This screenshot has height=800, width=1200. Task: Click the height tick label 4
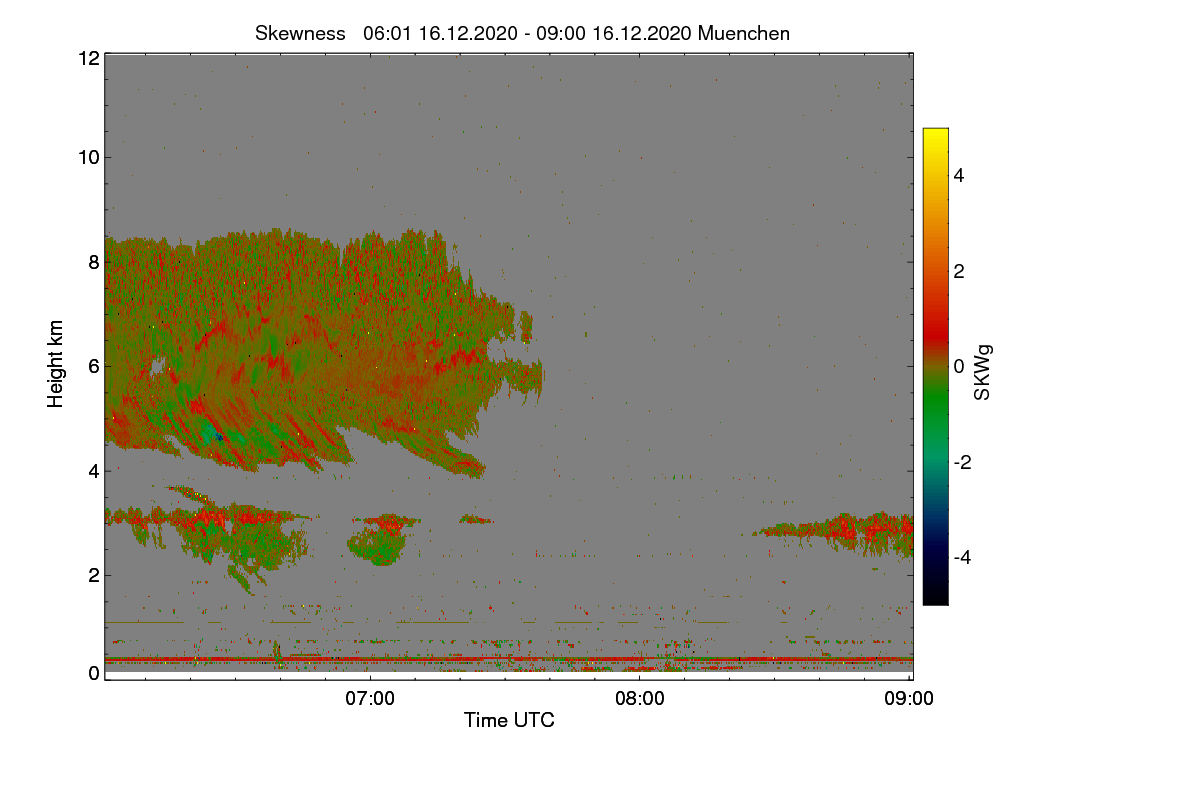coord(94,470)
